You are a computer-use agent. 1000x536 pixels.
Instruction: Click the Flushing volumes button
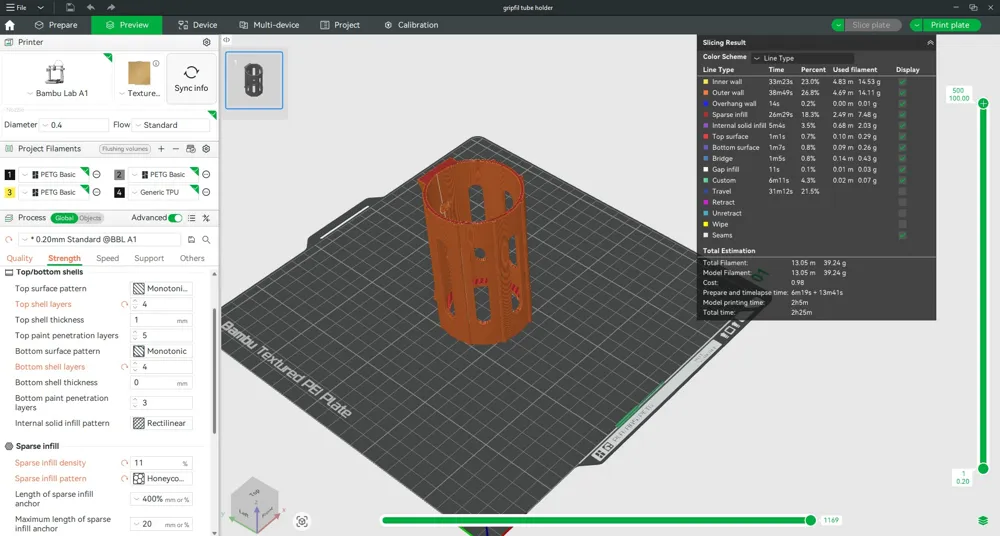pyautogui.click(x=125, y=149)
